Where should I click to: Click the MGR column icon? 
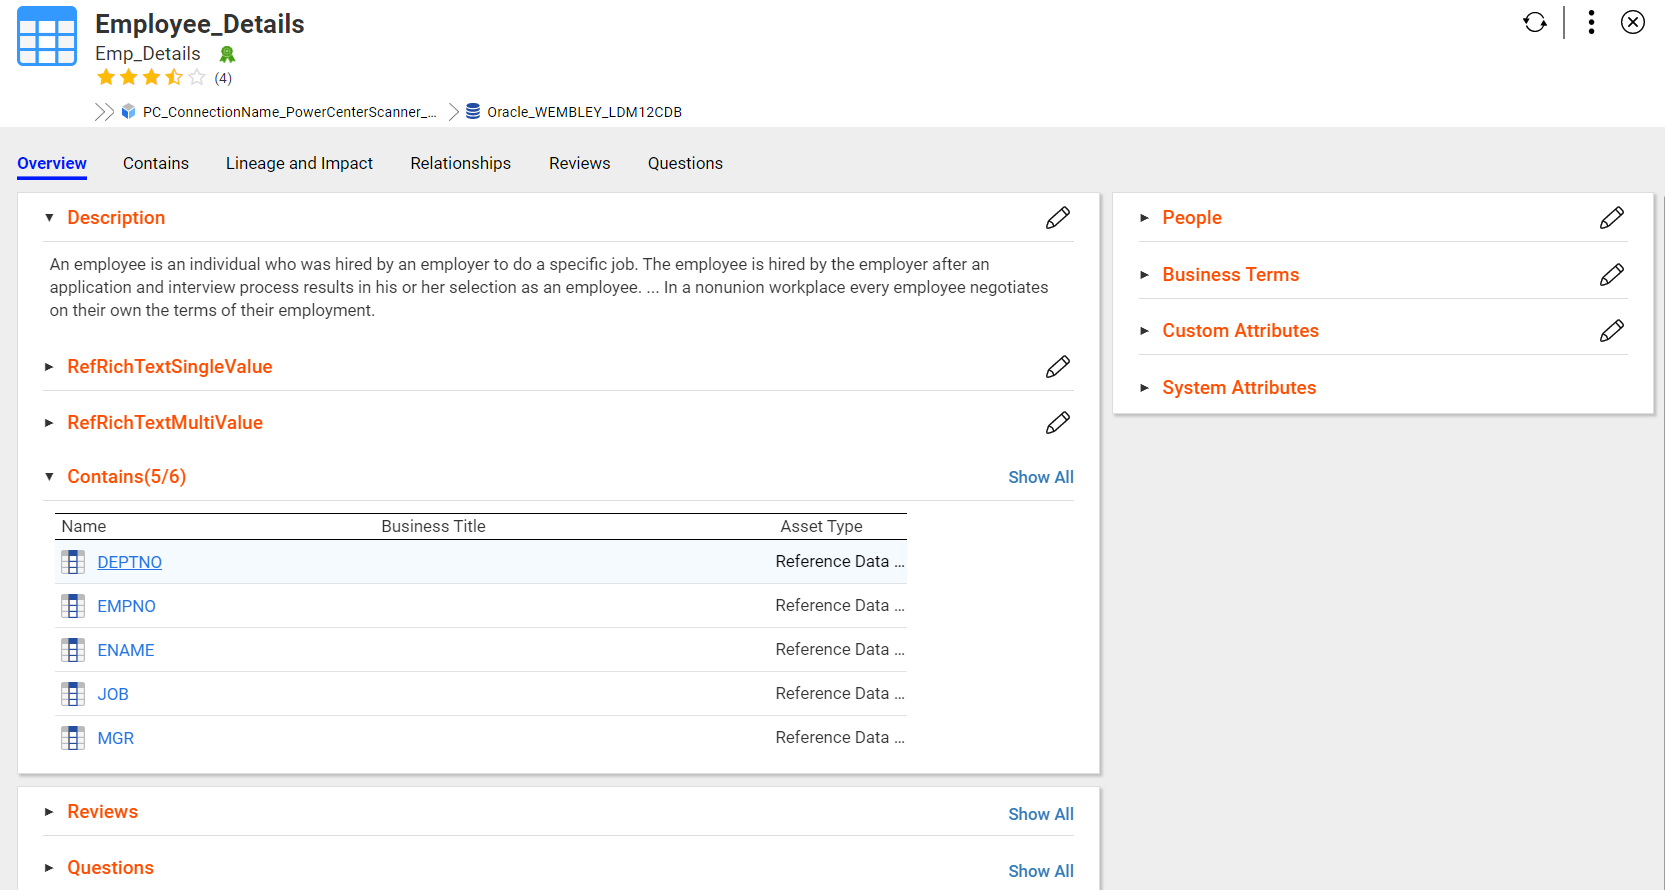73,738
